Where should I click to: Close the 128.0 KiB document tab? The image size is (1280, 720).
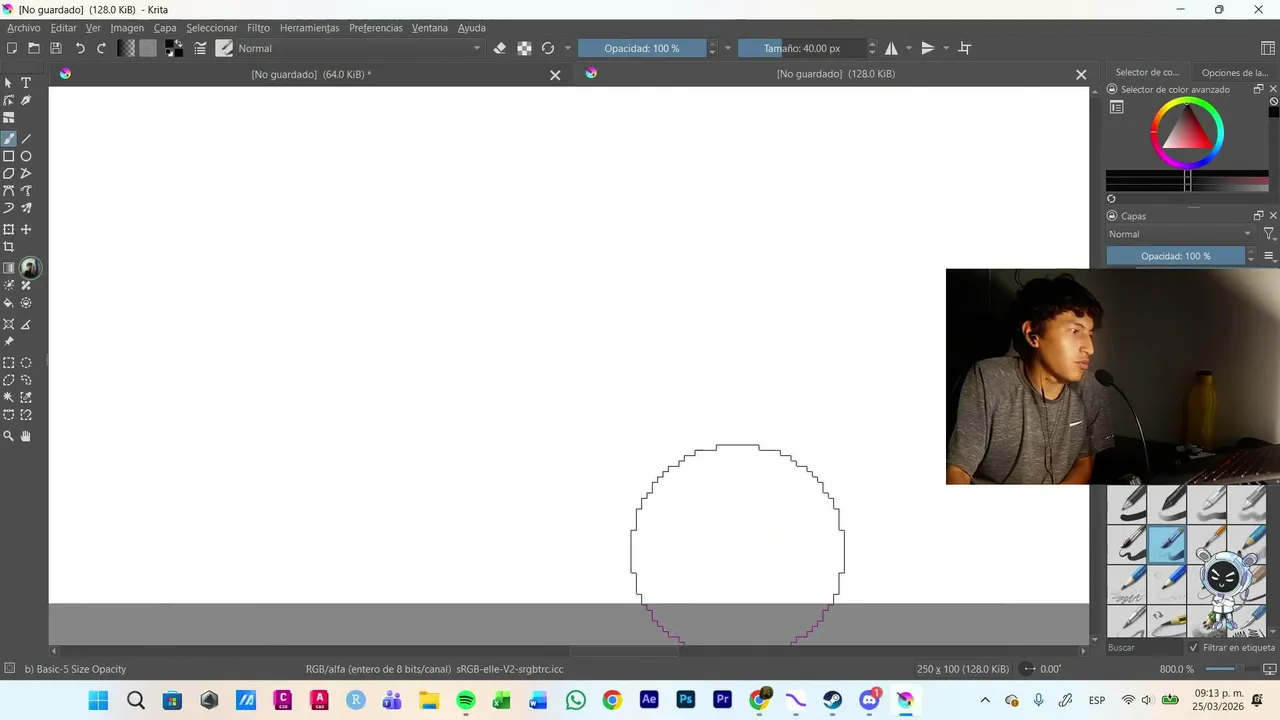1081,74
